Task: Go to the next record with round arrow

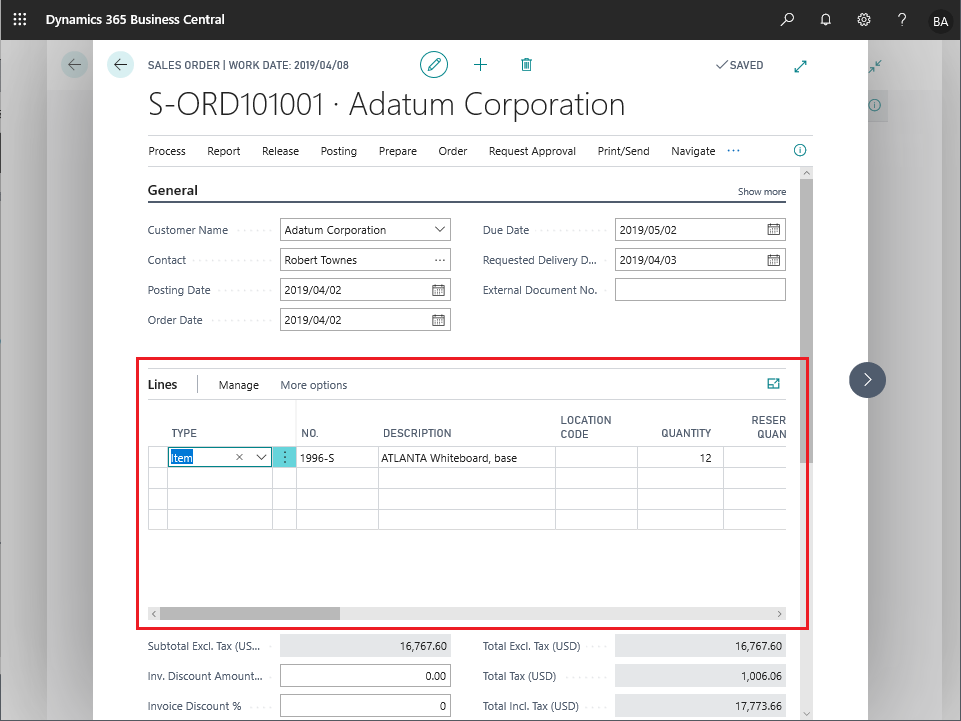Action: [867, 380]
